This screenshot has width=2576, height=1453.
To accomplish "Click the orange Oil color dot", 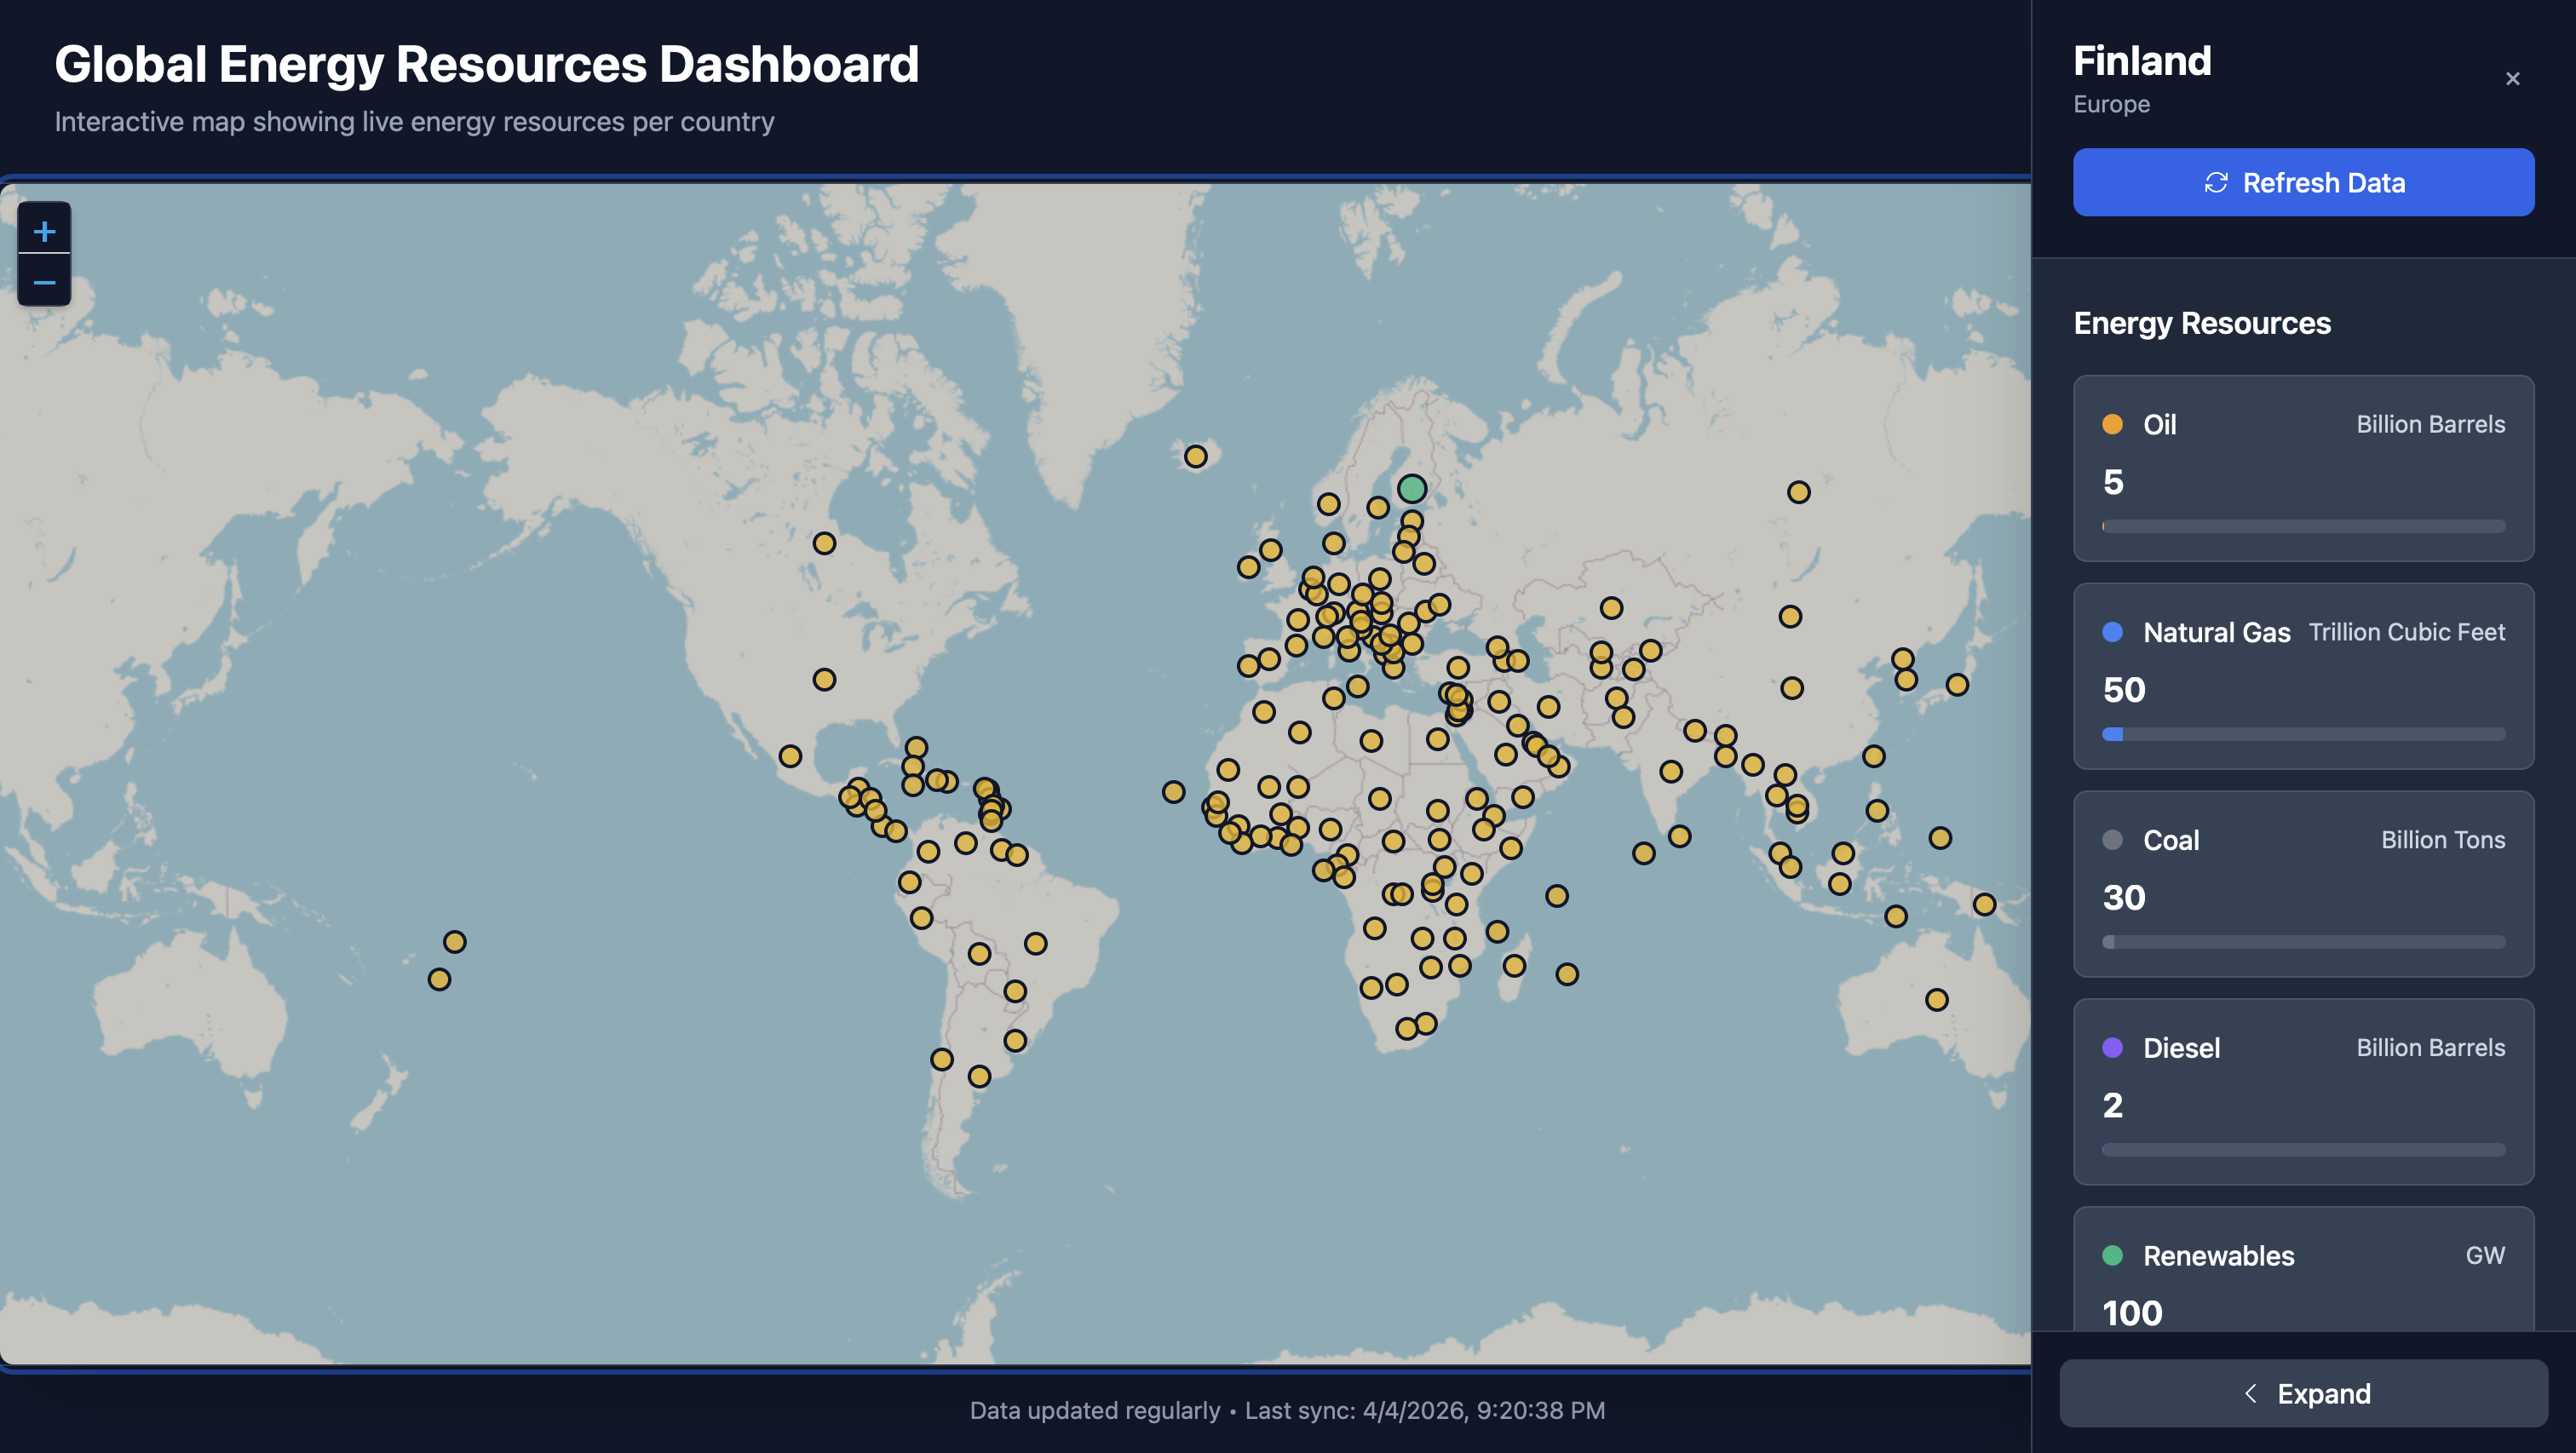I will pos(2112,424).
